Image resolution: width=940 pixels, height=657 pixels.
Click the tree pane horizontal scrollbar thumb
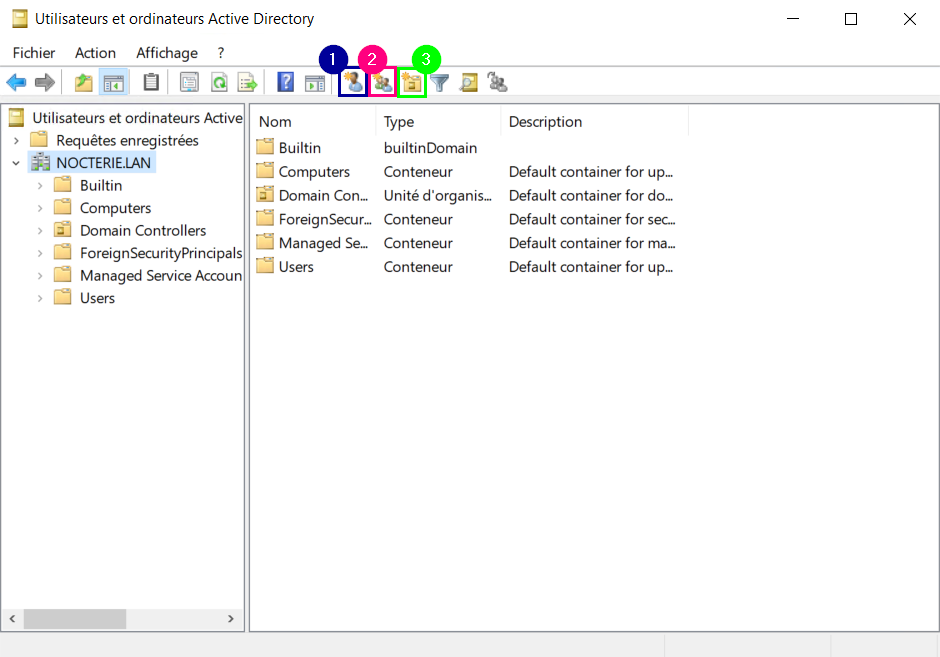click(75, 620)
